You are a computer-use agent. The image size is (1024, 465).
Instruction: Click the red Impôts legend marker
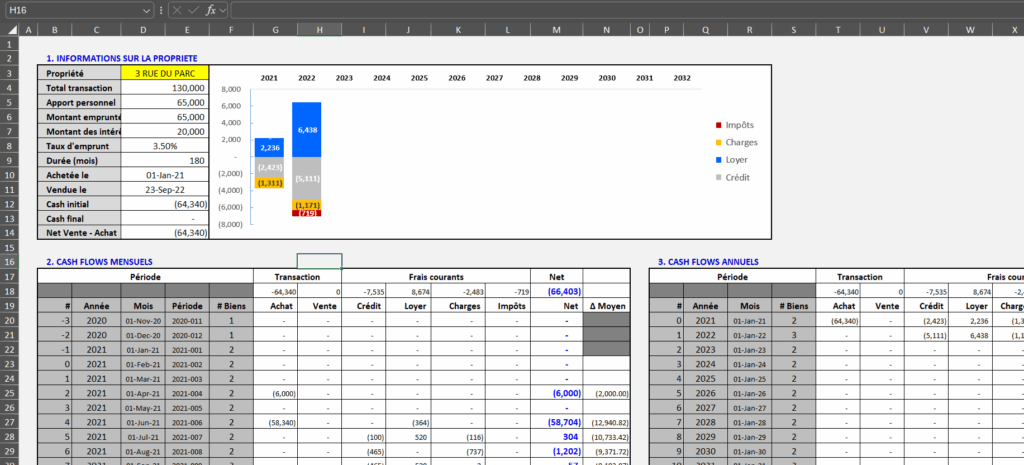[717, 125]
